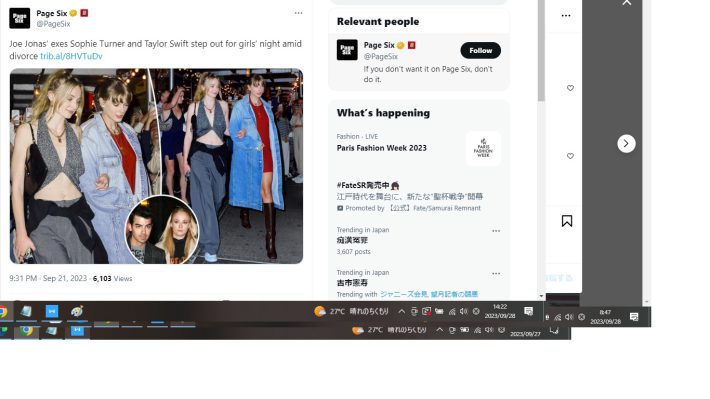Open more options for 痴漢冤罪 trend
Image resolution: width=710 pixels, height=399 pixels.
(496, 231)
